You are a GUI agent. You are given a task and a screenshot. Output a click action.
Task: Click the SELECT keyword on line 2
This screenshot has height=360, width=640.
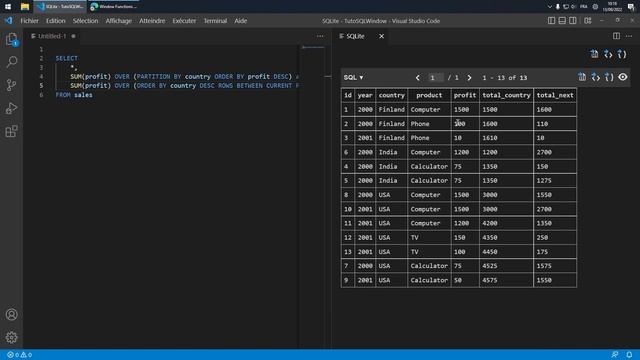tap(67, 58)
